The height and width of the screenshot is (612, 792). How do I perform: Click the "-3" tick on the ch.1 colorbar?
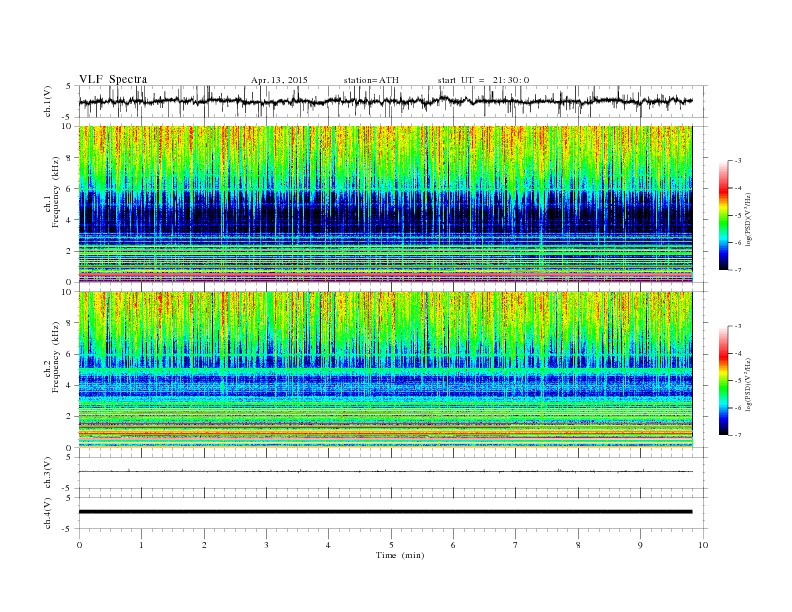[737, 161]
